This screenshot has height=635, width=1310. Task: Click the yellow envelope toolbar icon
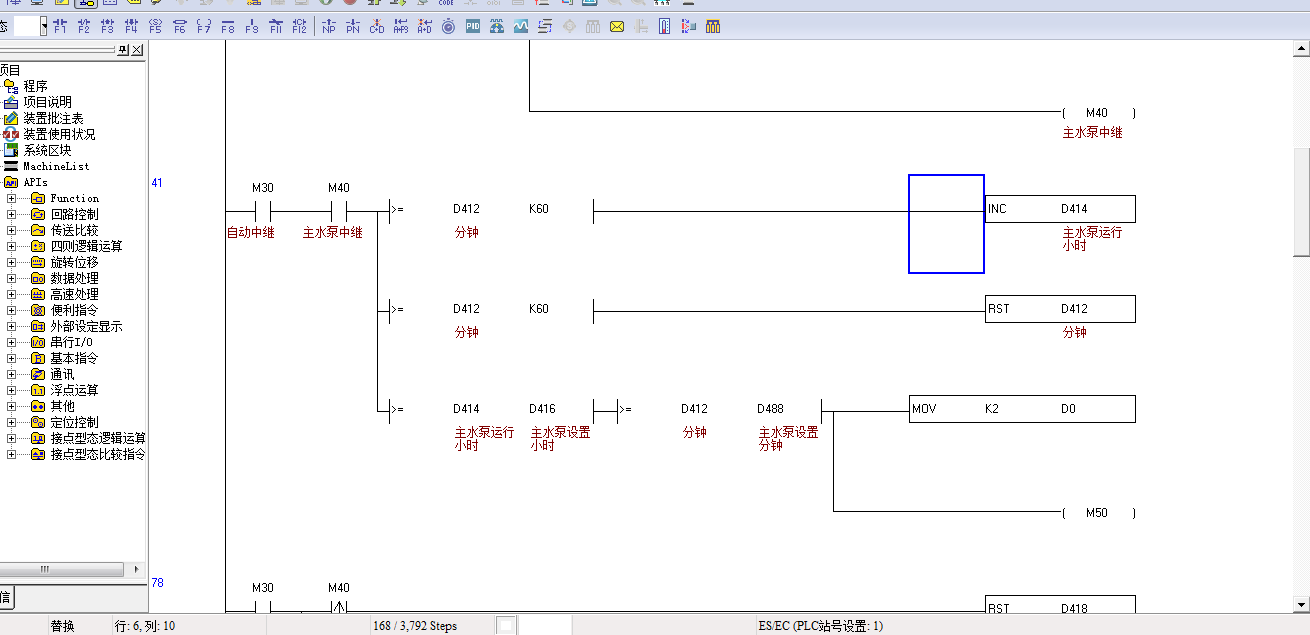(x=617, y=27)
